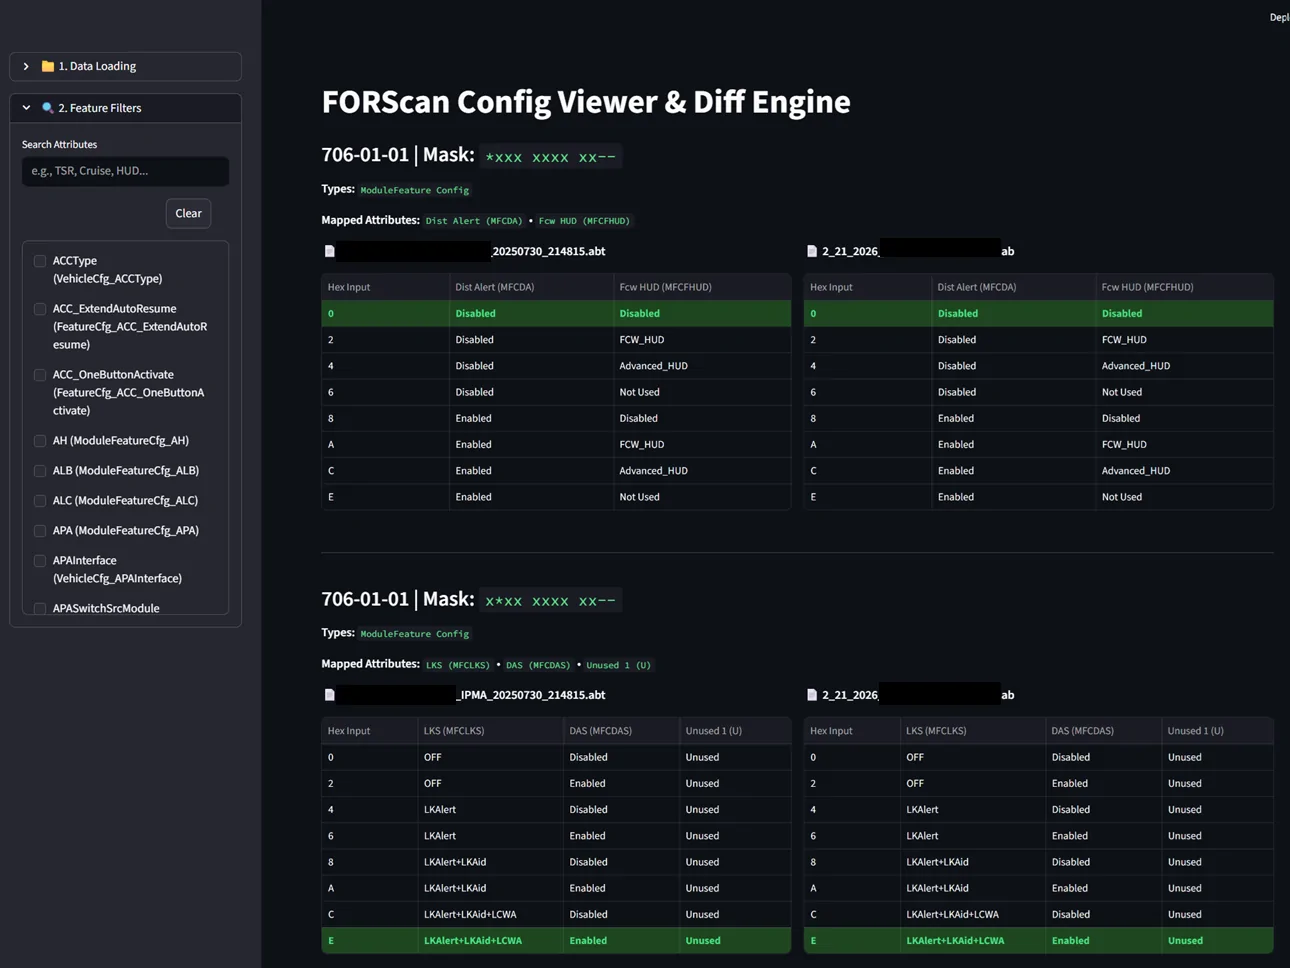
Task: Click the file icon next to the 2_21_2026 file
Action: (810, 250)
